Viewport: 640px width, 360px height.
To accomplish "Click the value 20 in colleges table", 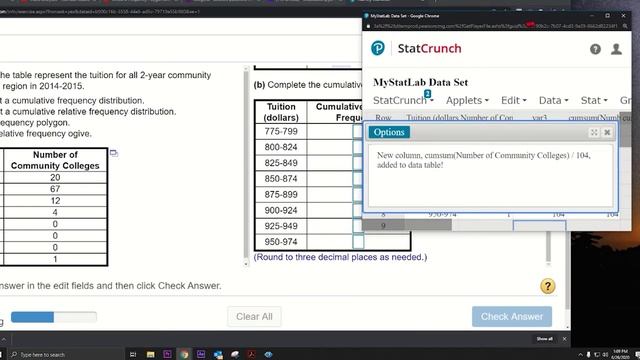I will [x=55, y=178].
